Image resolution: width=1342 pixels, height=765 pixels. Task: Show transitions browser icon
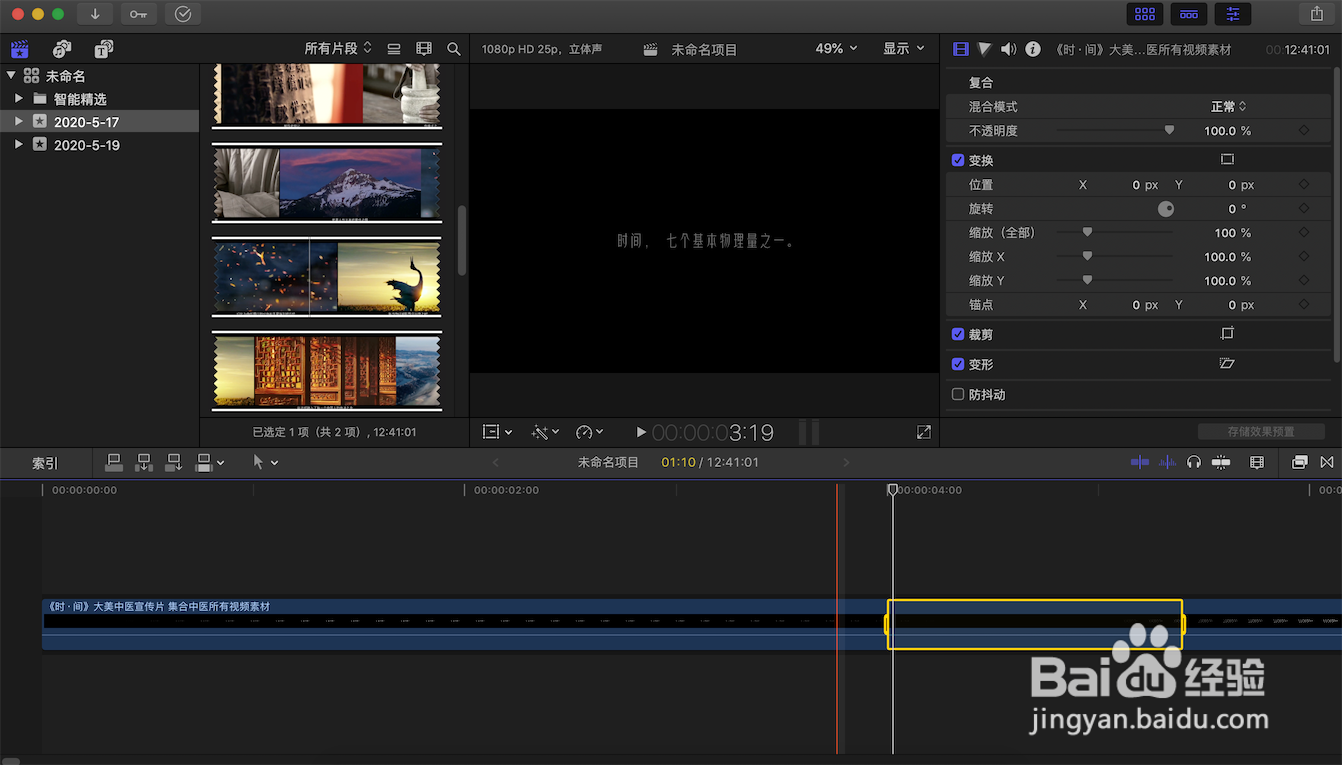click(1327, 462)
